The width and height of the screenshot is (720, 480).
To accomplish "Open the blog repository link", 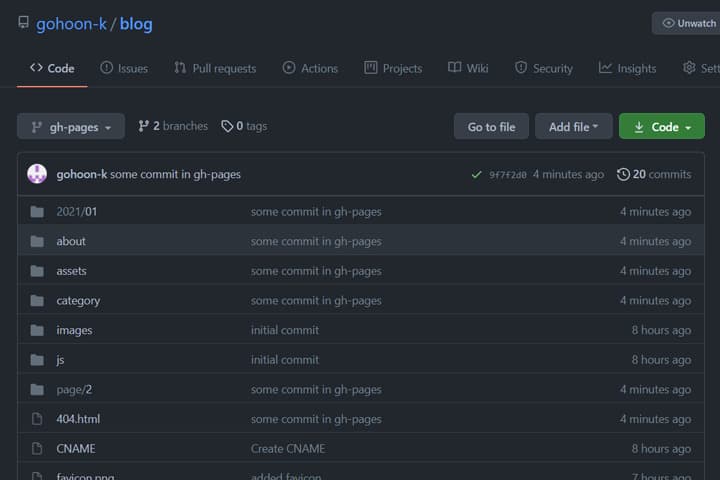I will coord(136,24).
